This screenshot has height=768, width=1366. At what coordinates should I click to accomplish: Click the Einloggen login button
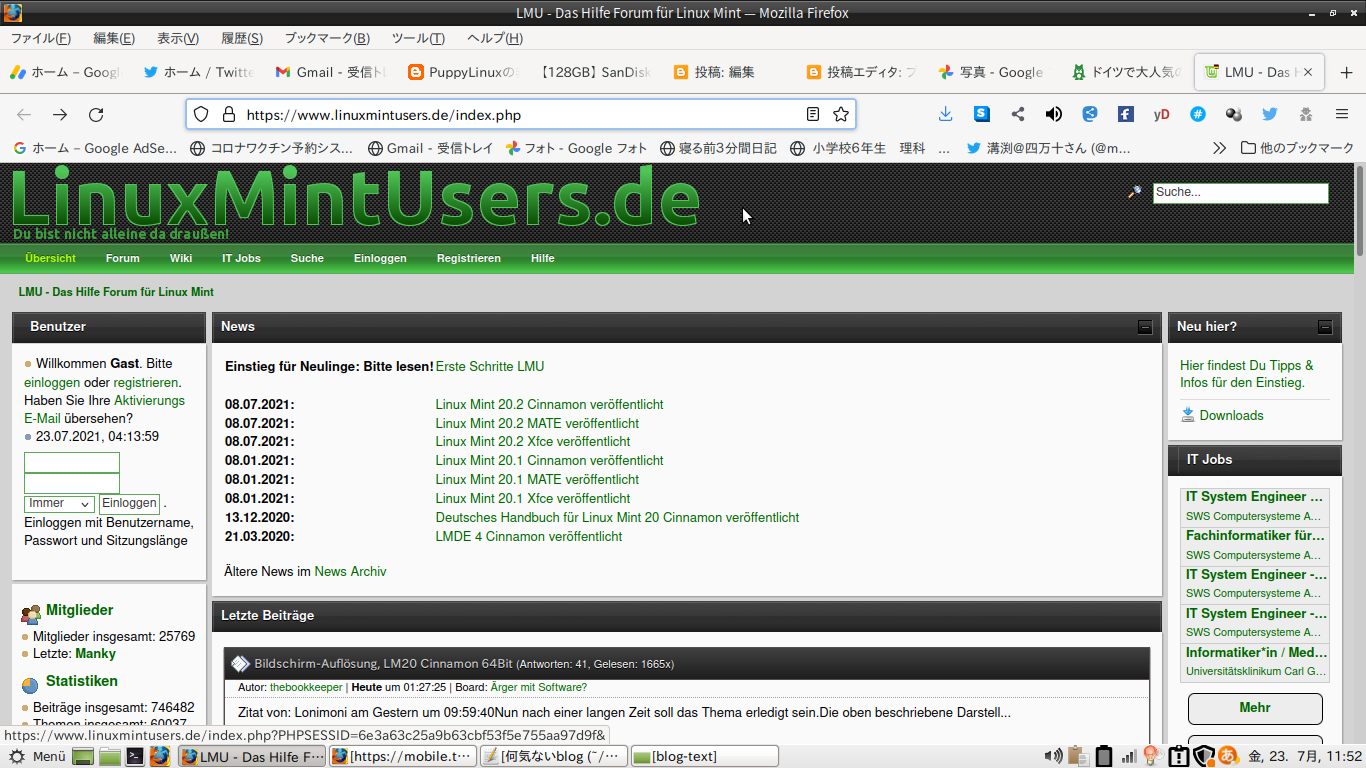click(x=129, y=503)
